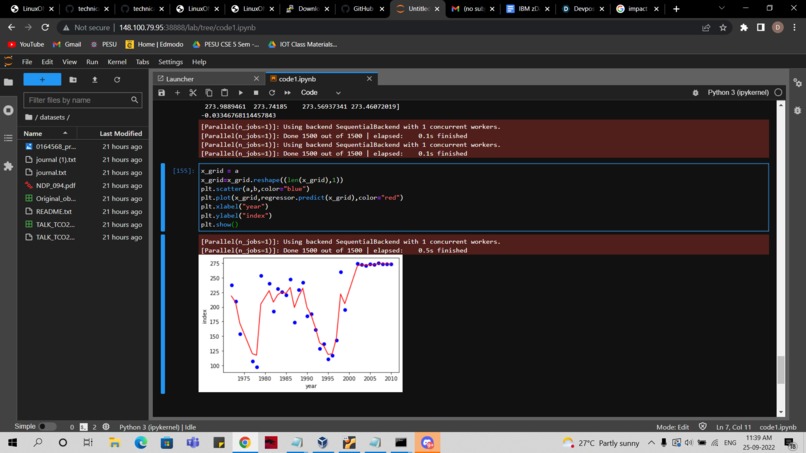
Task: Bookmark this page with the star icon
Action: (723, 28)
